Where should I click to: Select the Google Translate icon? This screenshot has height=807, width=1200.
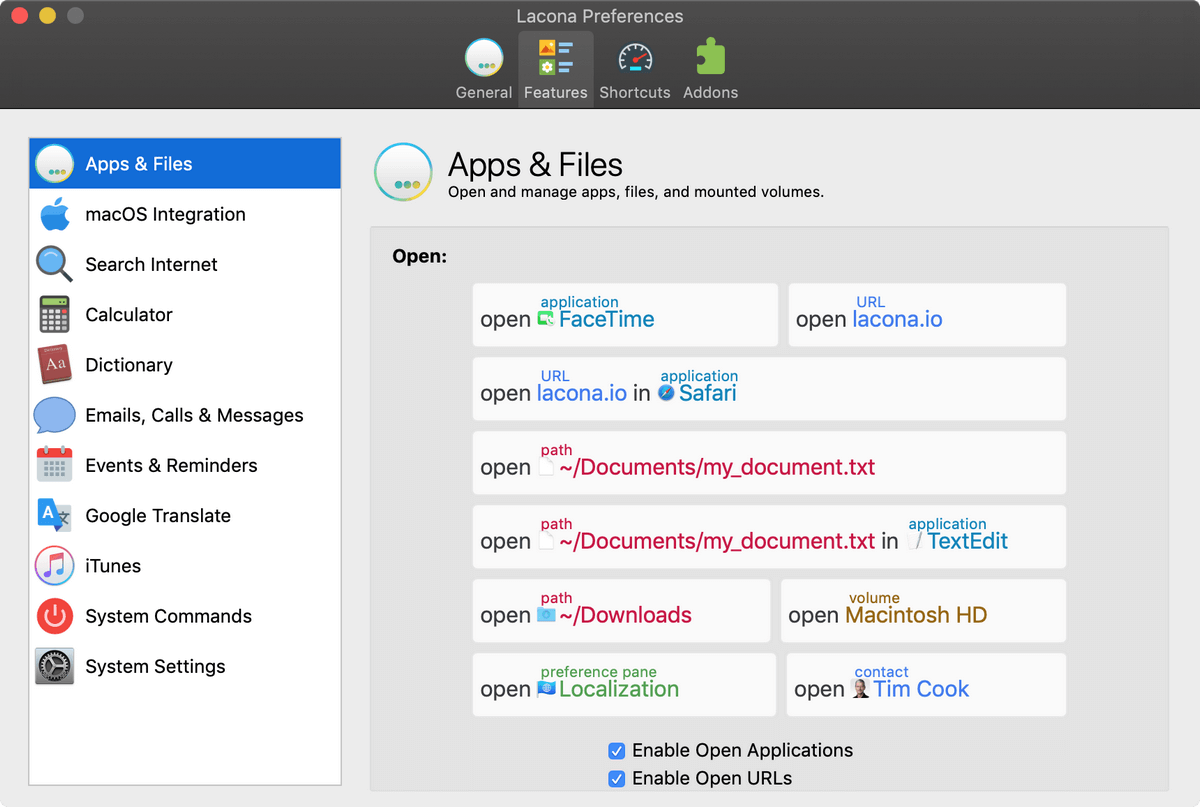[54, 516]
